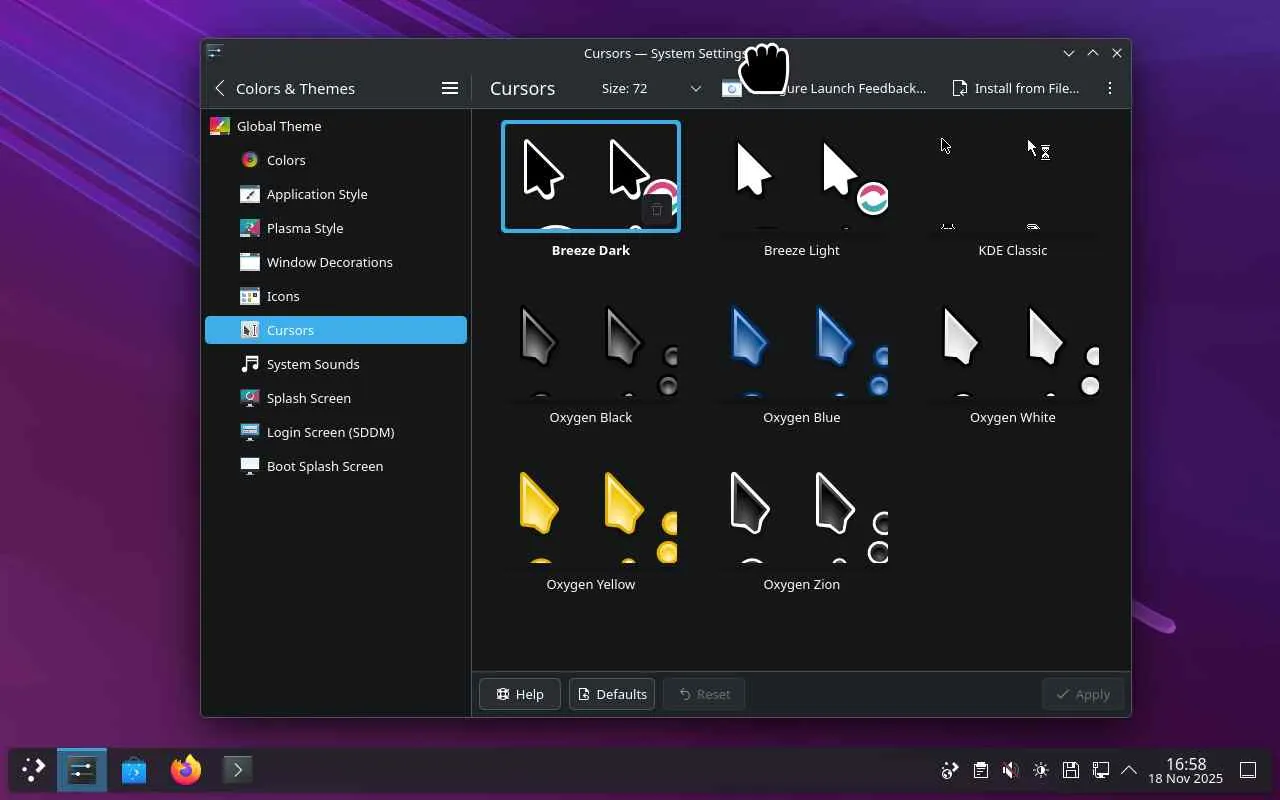1280x800 pixels.
Task: Open the brightness tray icon
Action: 1040,770
